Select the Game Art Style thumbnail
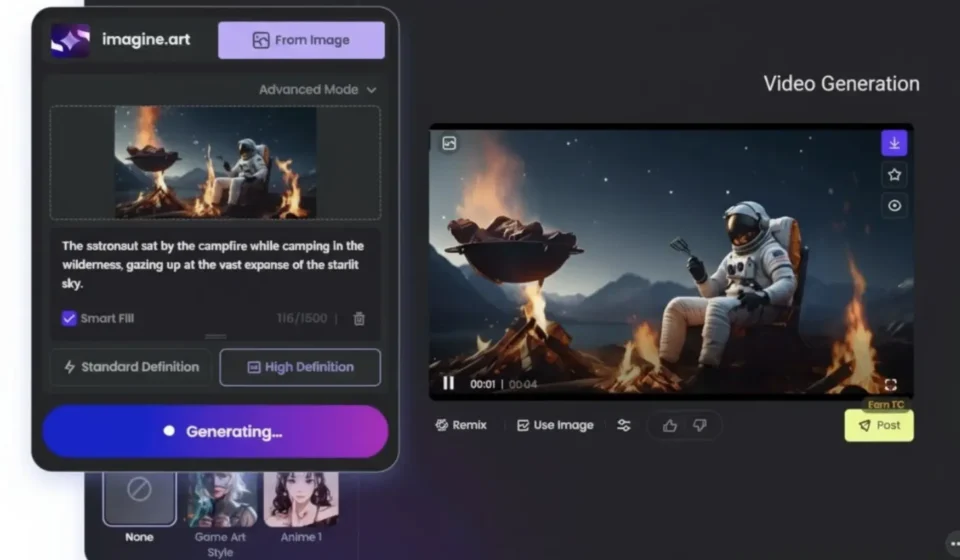 click(x=220, y=499)
